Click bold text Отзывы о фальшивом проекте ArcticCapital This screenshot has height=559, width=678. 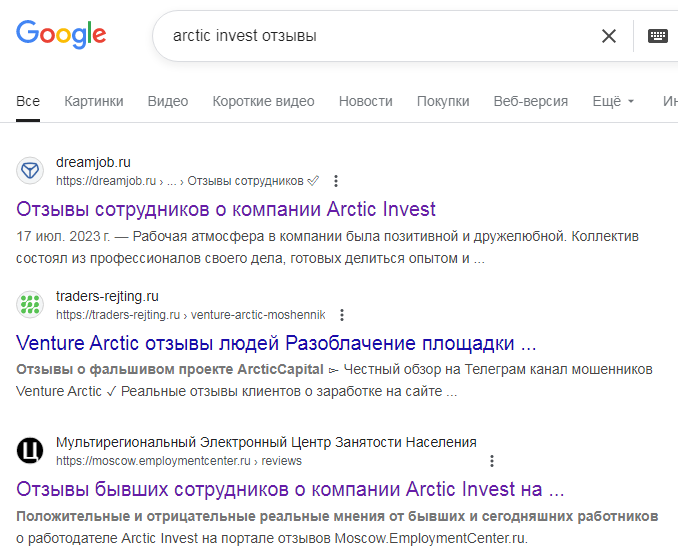(x=170, y=370)
